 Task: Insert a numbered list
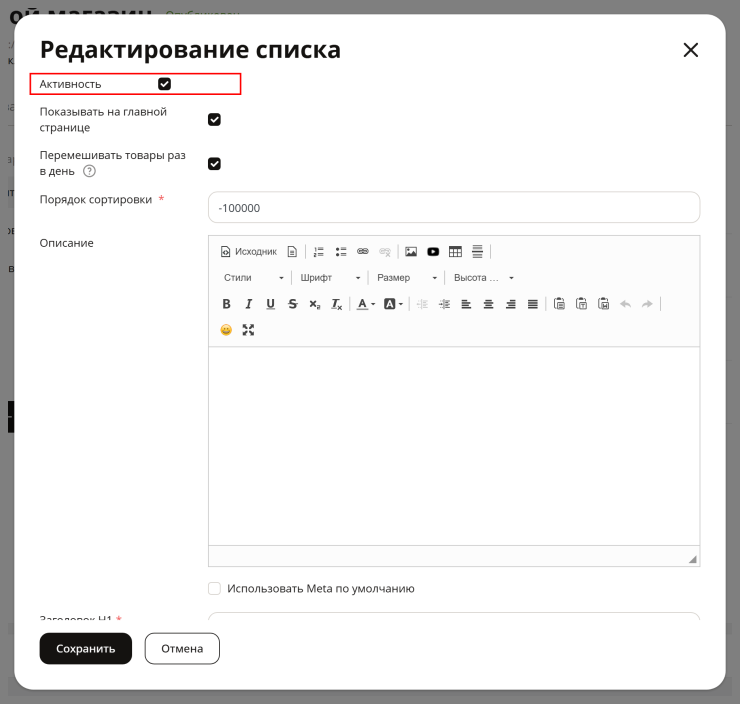pos(319,251)
